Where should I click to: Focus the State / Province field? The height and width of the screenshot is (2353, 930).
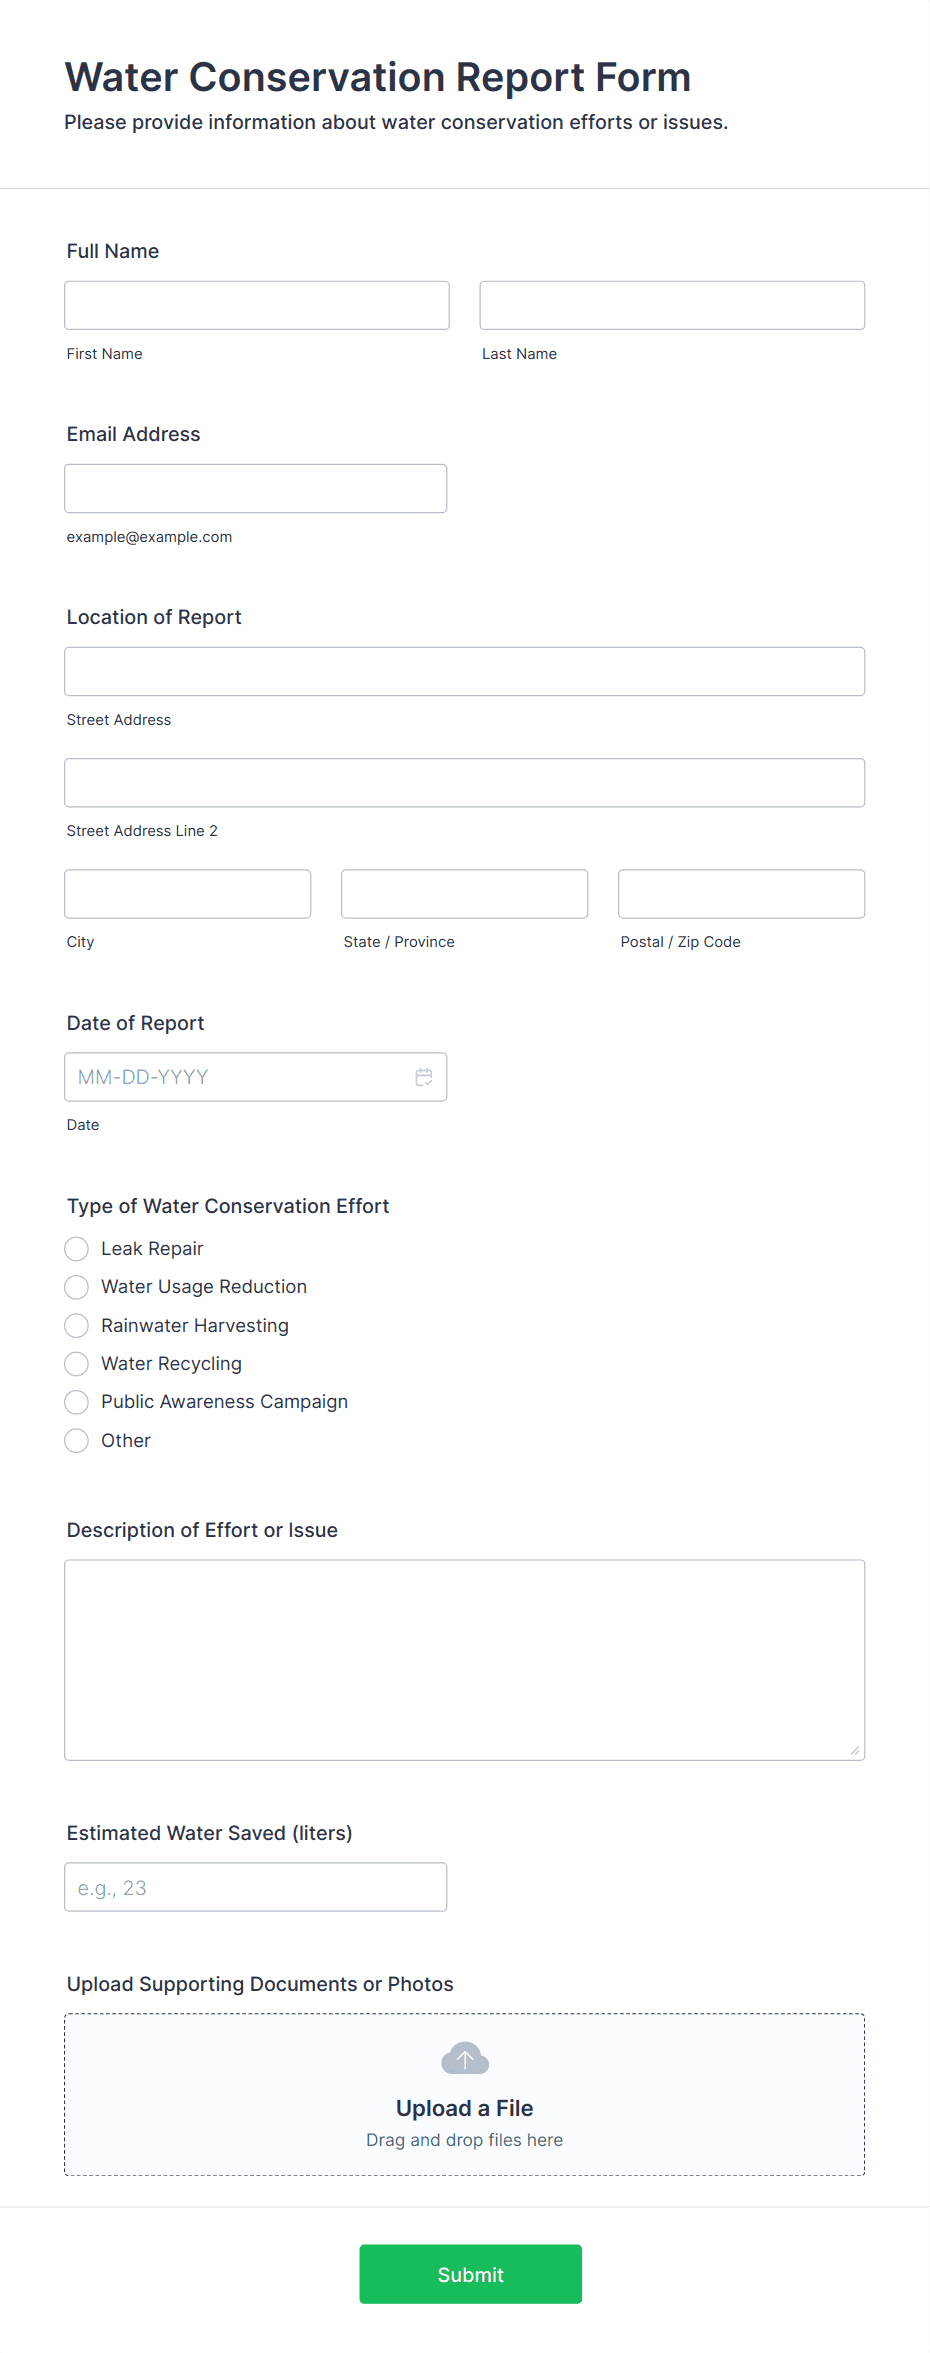coord(464,893)
